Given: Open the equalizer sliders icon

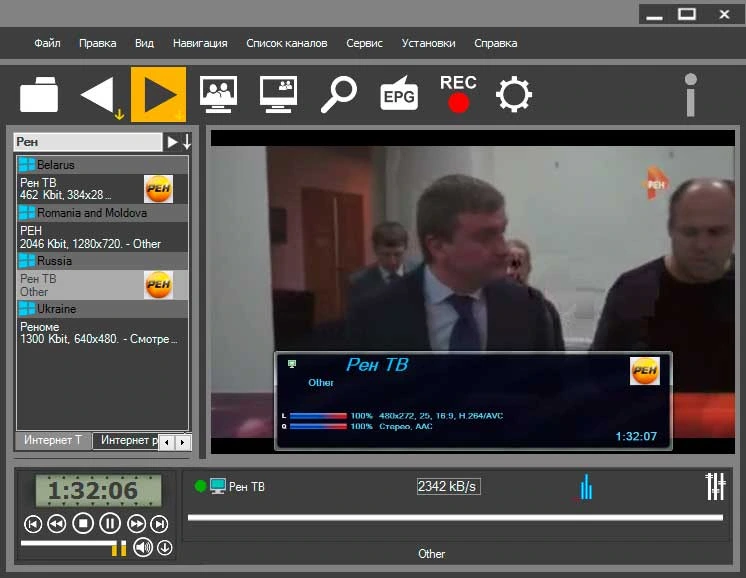Looking at the screenshot, I should point(715,486).
